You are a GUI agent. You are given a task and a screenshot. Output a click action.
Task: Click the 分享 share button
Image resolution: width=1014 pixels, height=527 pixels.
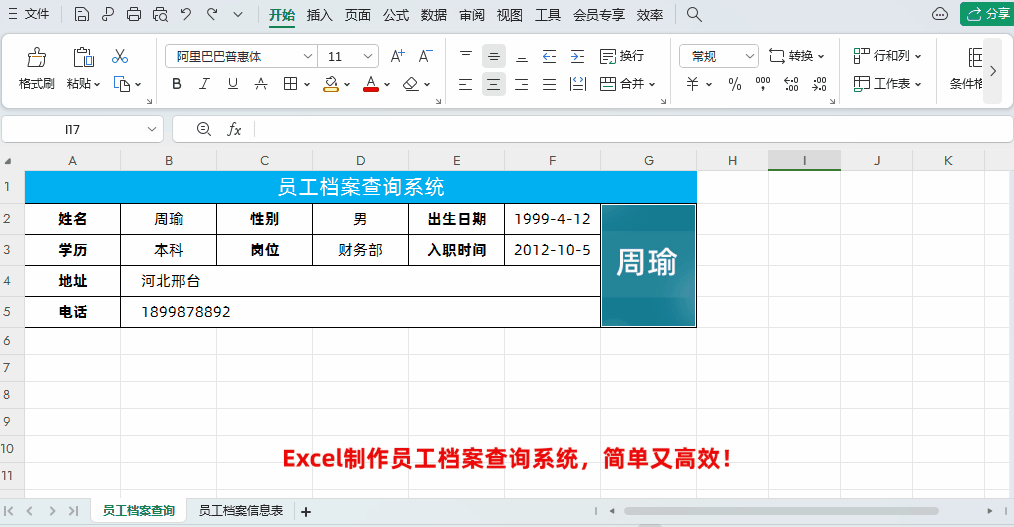pos(987,14)
